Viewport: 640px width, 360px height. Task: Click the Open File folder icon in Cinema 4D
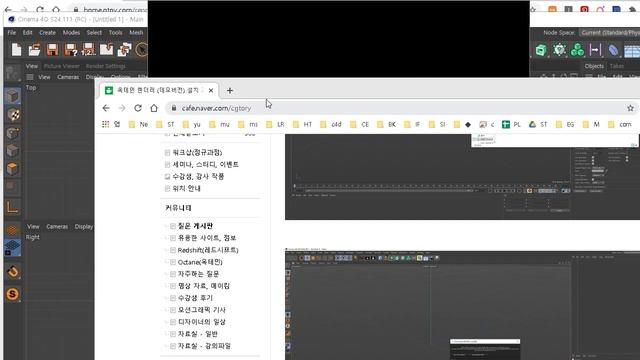point(34,50)
